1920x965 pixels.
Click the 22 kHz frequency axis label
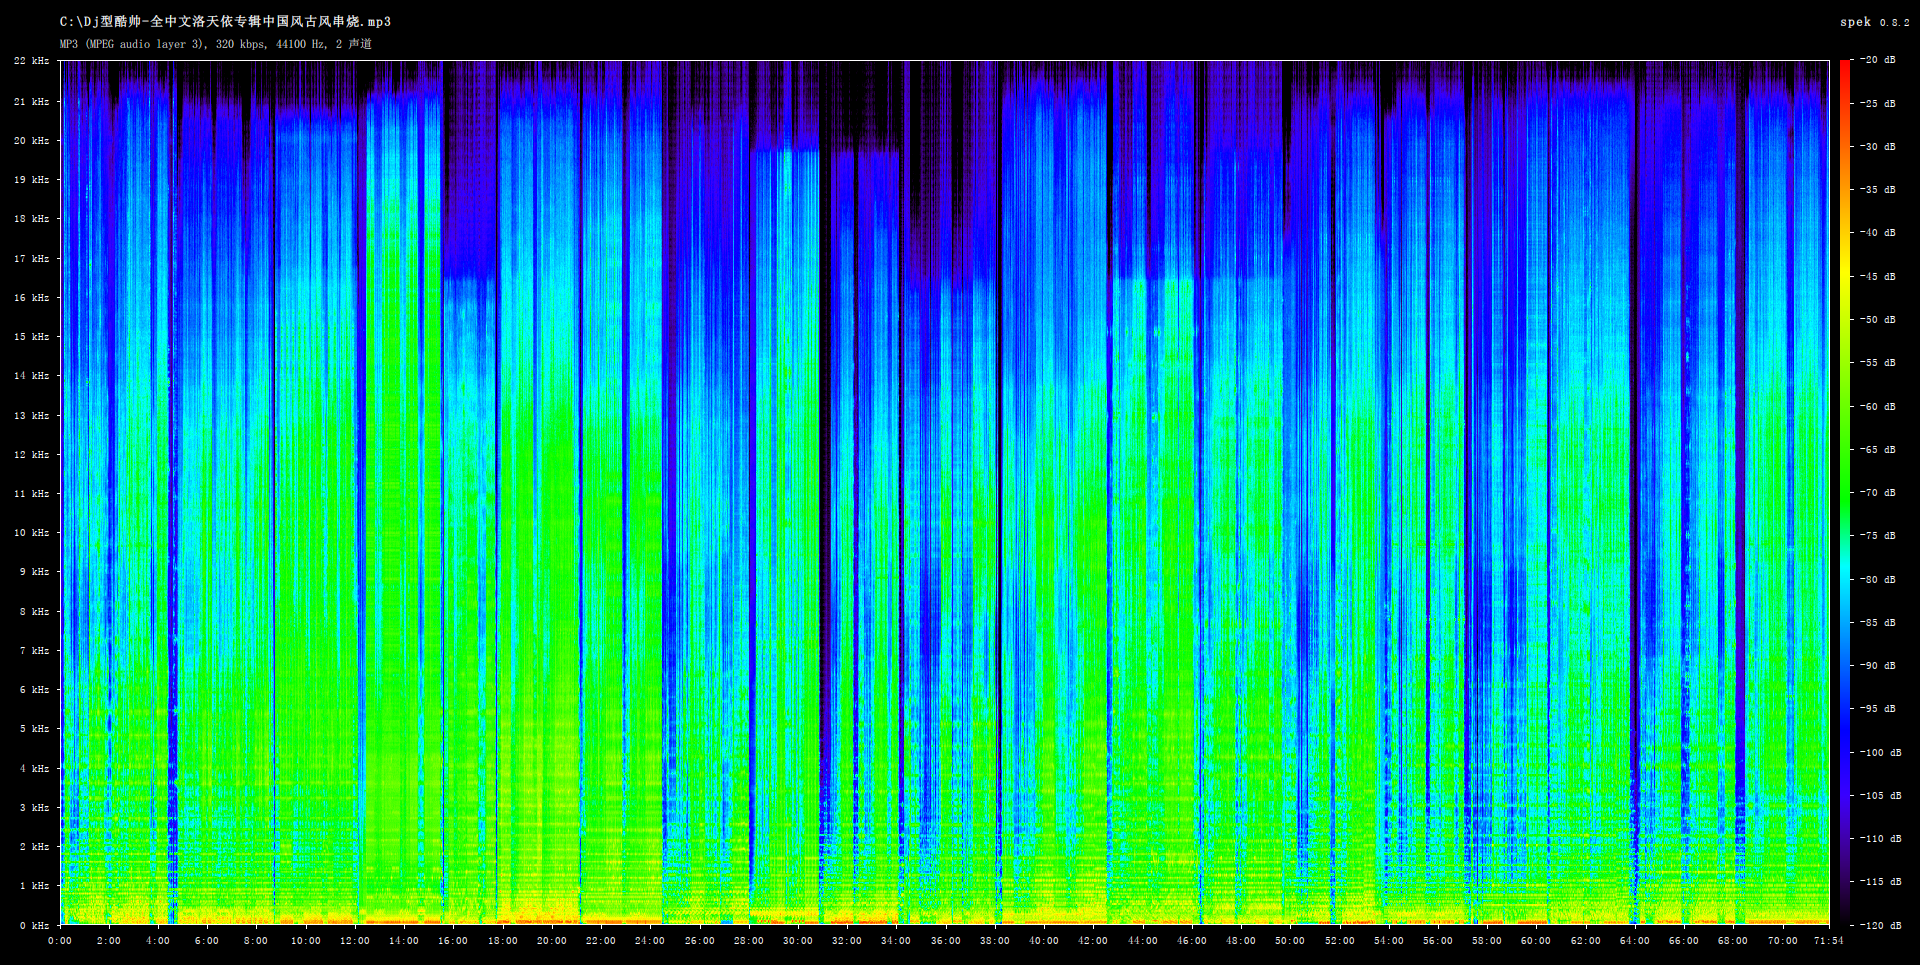pyautogui.click(x=31, y=61)
